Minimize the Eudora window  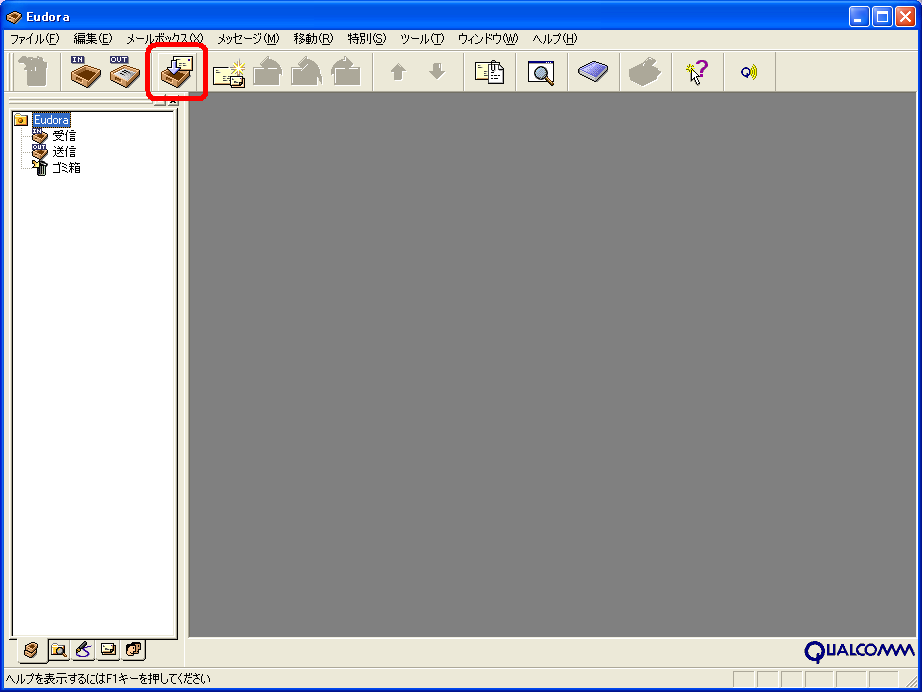coord(859,17)
